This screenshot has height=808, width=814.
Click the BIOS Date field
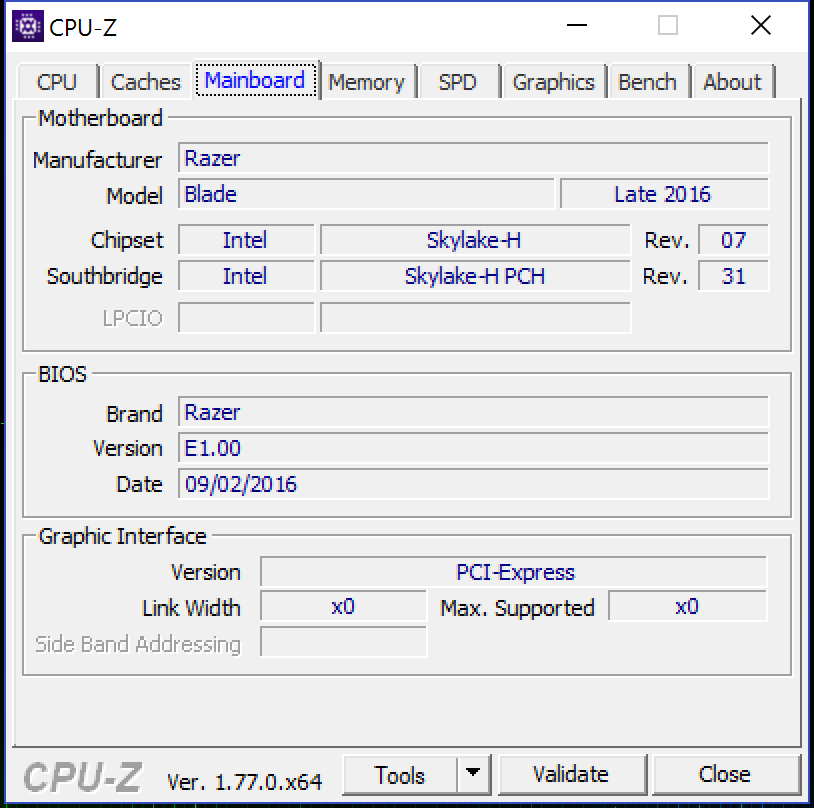[x=473, y=484]
